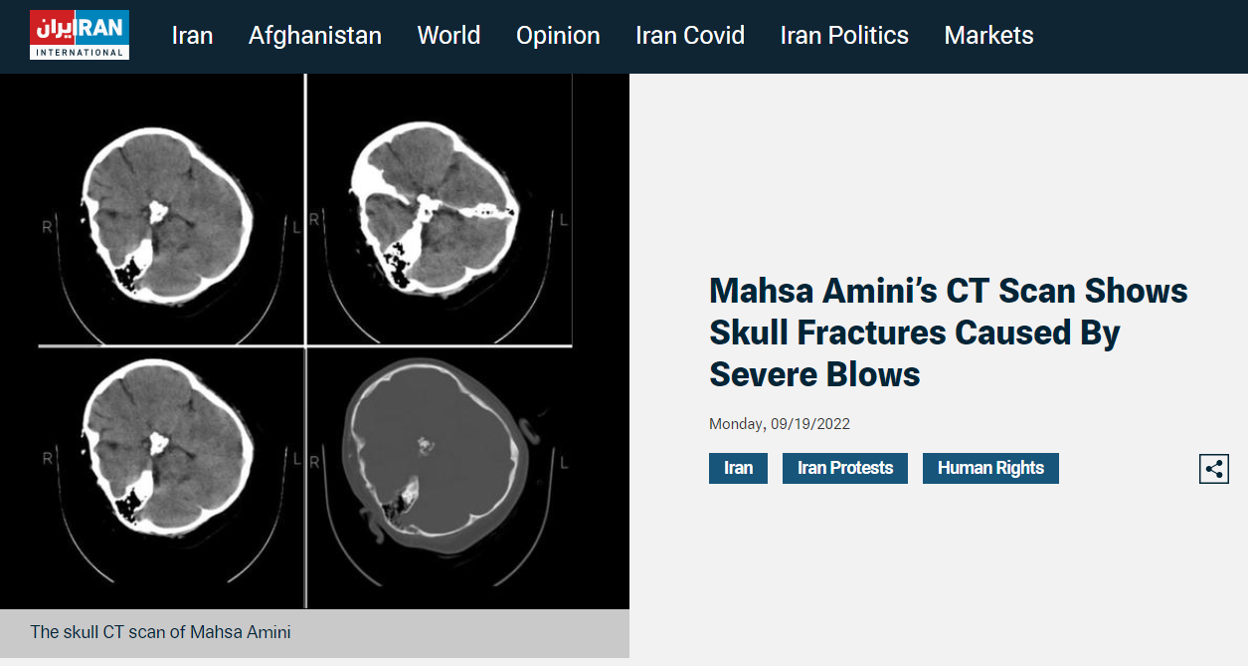Image resolution: width=1248 pixels, height=666 pixels.
Task: Click the center crosshair dividing the CT scans
Action: coord(305,346)
